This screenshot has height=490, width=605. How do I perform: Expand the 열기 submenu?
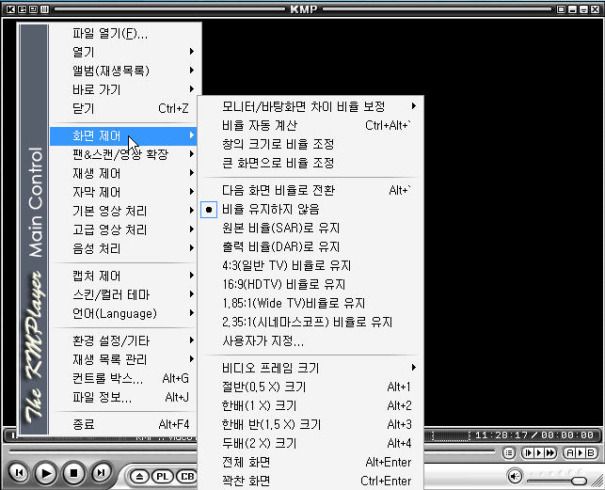(123, 52)
